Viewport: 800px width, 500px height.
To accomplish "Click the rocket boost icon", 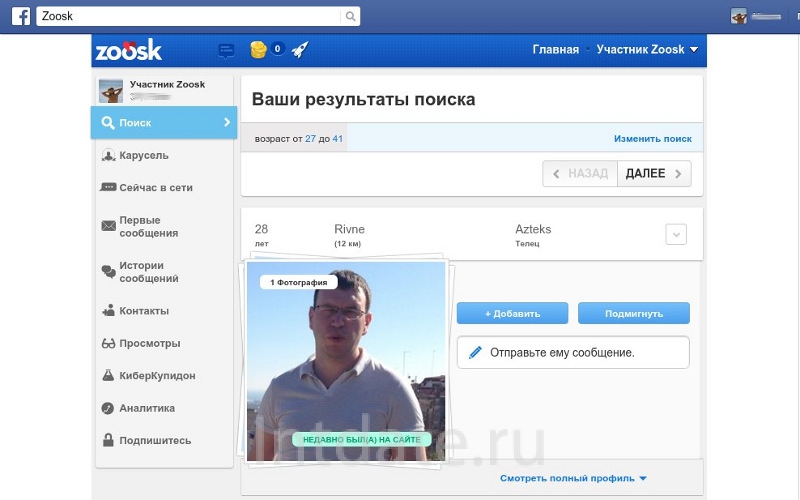I will [x=300, y=49].
